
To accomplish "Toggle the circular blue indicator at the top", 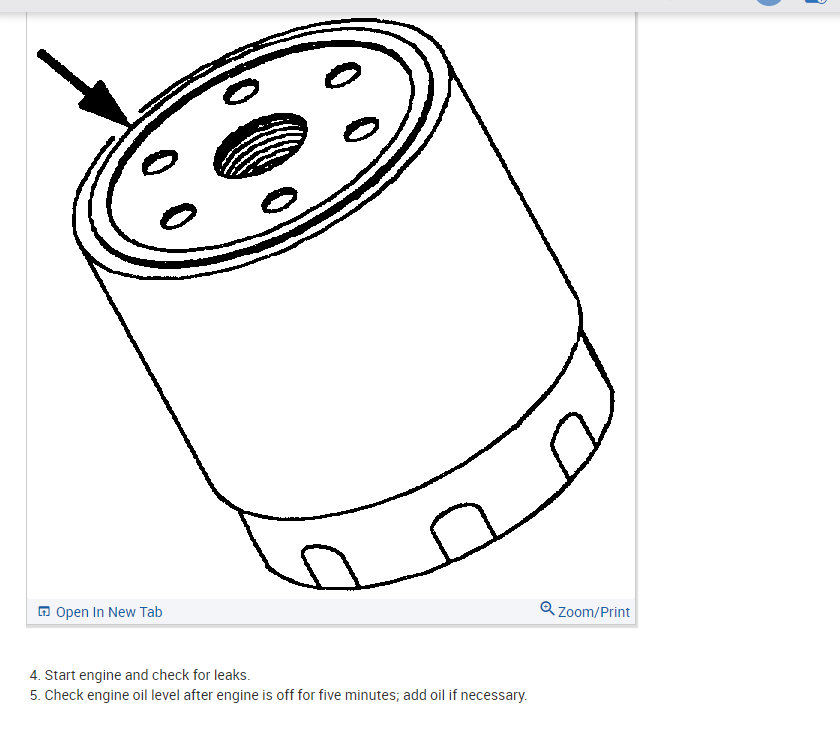I will [768, 3].
